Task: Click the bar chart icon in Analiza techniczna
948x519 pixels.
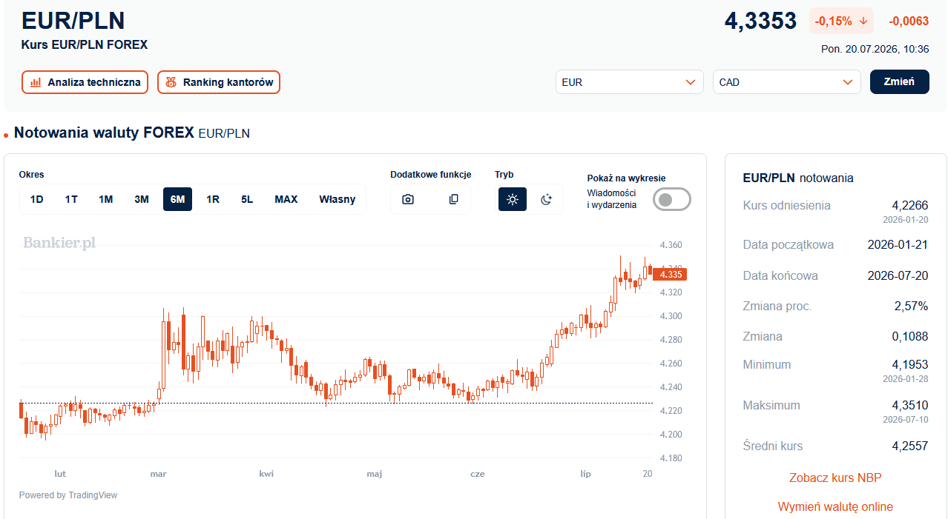Action: pyautogui.click(x=36, y=82)
